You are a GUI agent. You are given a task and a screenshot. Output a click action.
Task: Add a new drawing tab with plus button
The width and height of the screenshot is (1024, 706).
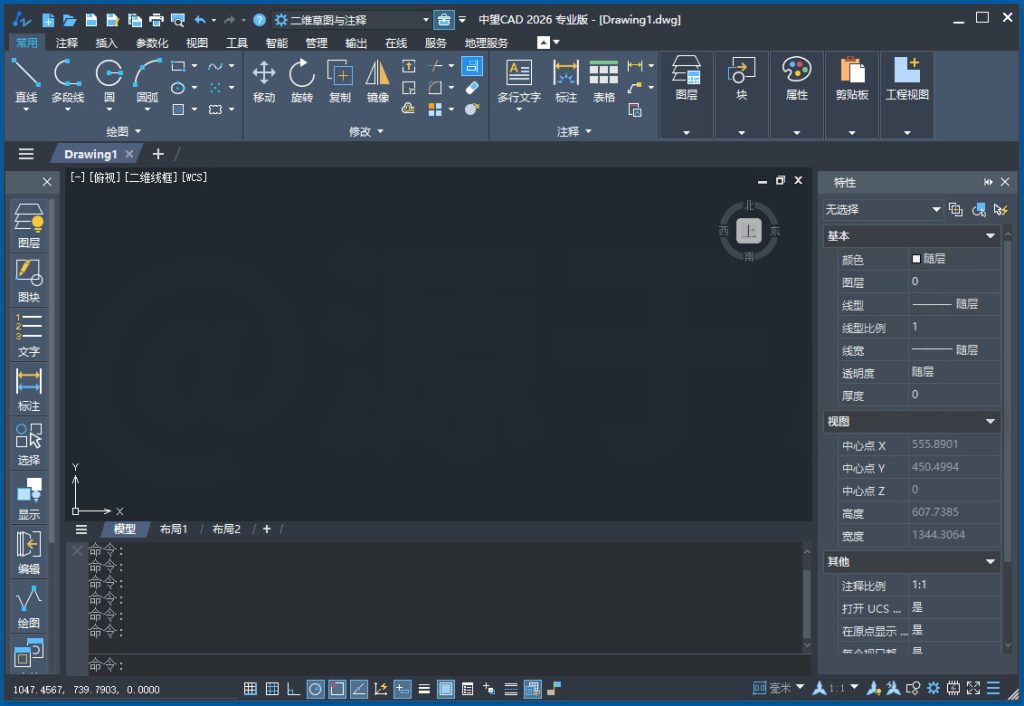[x=158, y=154]
